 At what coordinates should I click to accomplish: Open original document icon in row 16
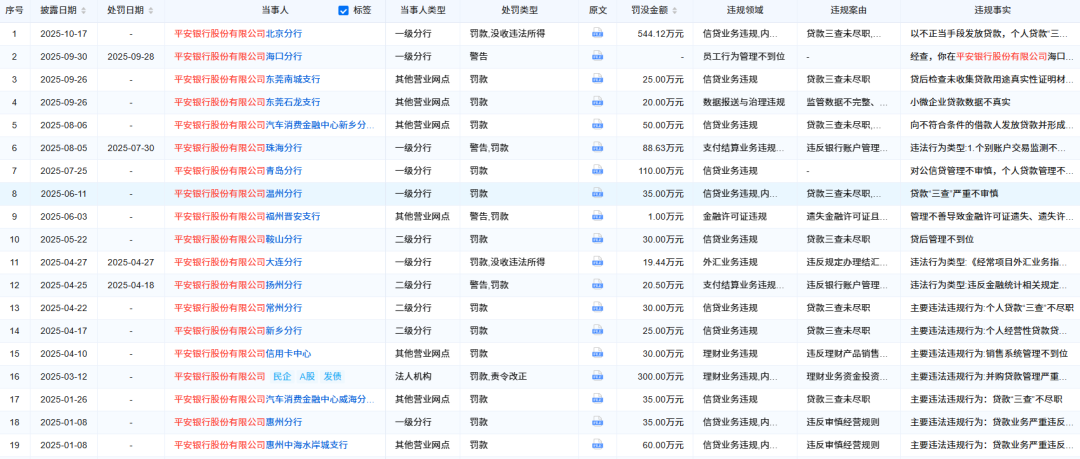click(597, 377)
